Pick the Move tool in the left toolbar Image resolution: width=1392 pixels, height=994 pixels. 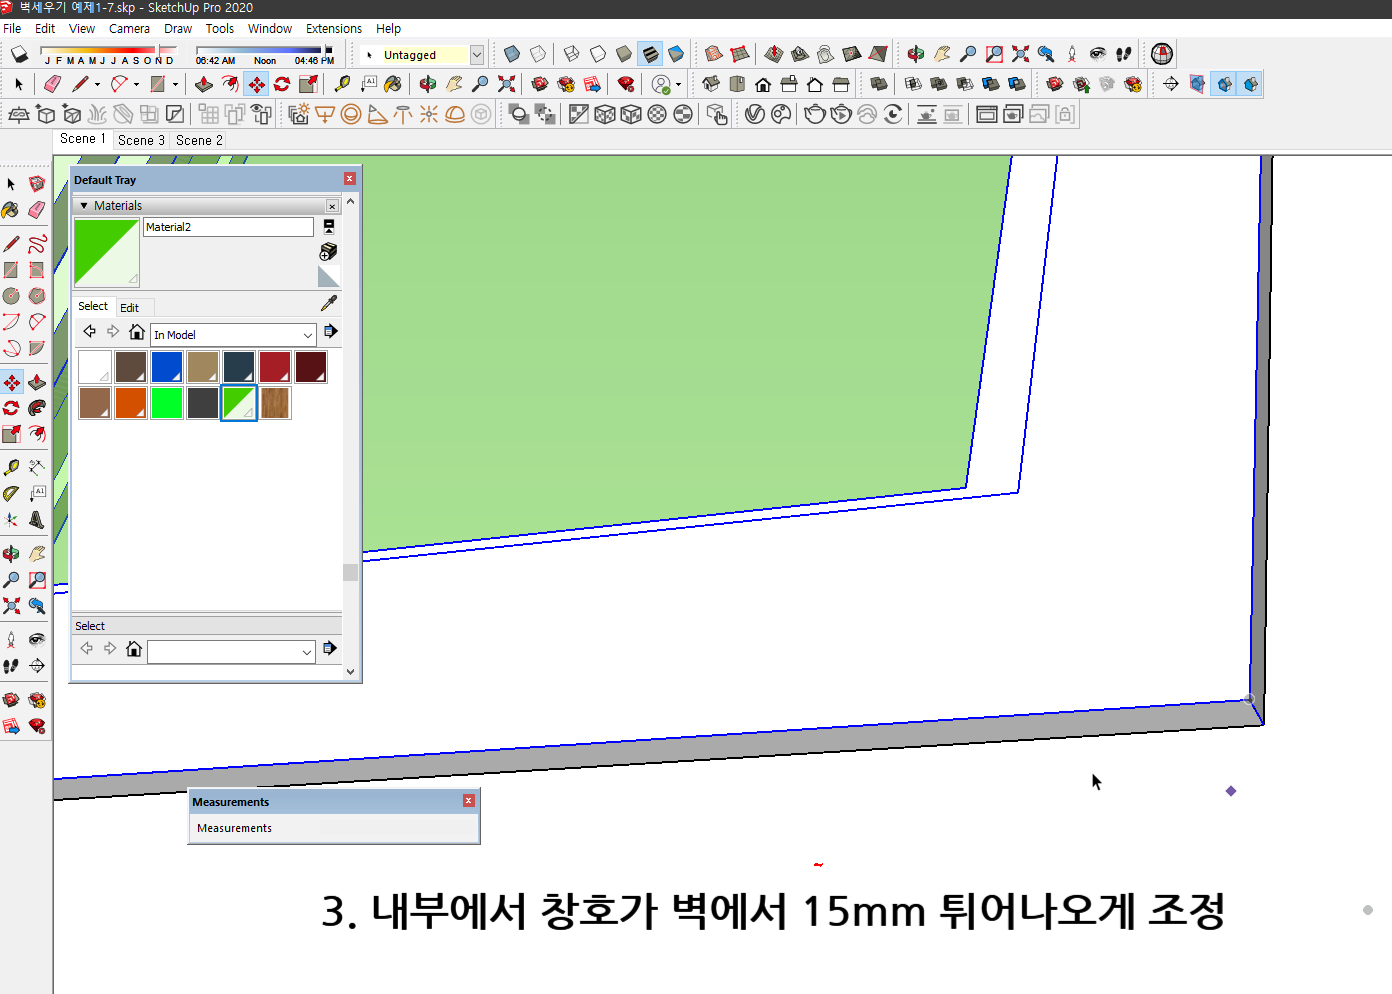[12, 381]
